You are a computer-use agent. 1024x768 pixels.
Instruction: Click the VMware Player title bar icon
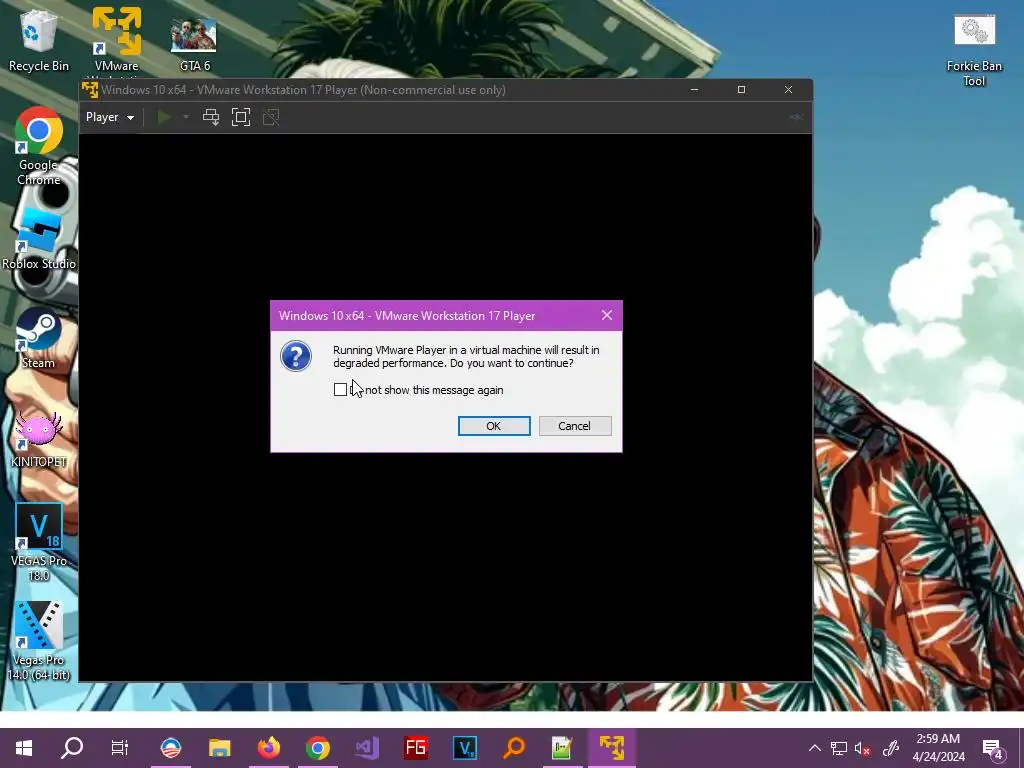point(90,90)
